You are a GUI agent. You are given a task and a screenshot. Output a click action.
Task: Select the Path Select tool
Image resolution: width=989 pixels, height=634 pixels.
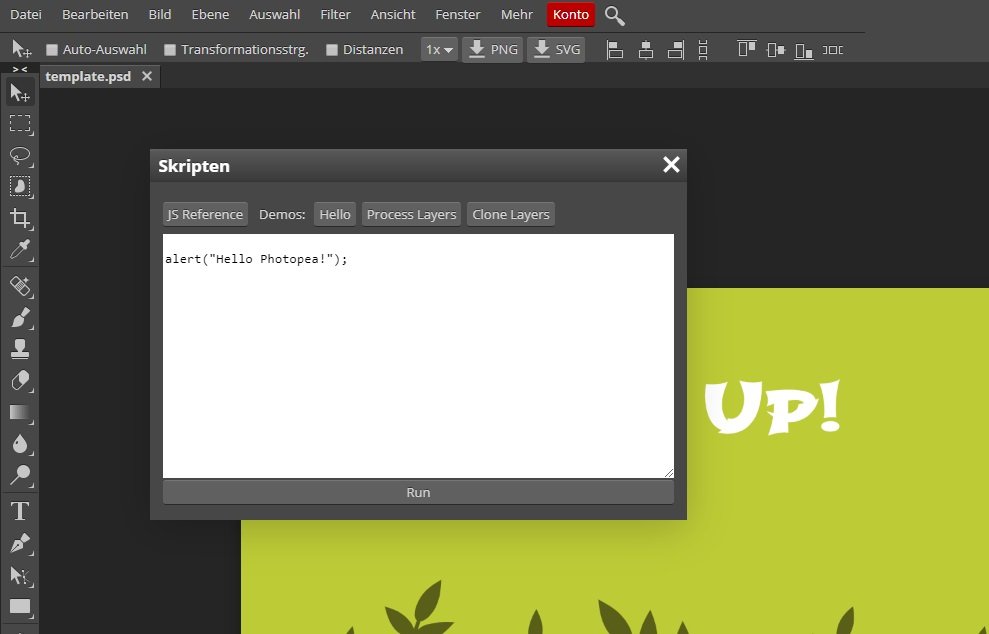(20, 575)
